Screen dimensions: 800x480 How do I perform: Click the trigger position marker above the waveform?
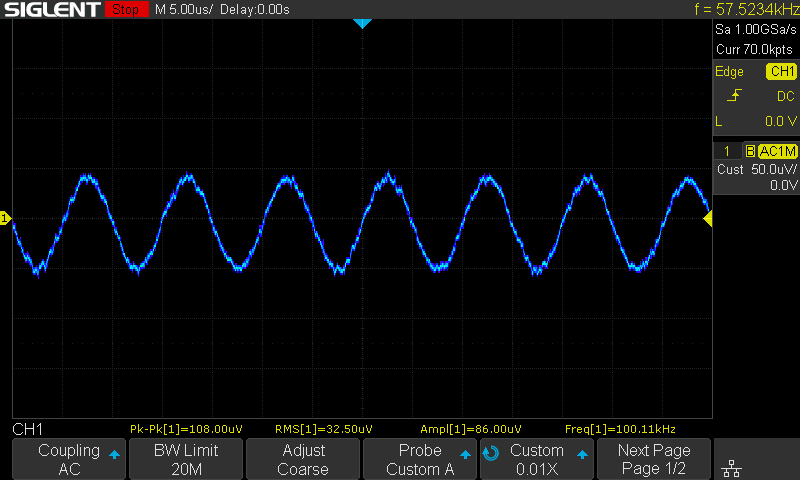tap(362, 23)
